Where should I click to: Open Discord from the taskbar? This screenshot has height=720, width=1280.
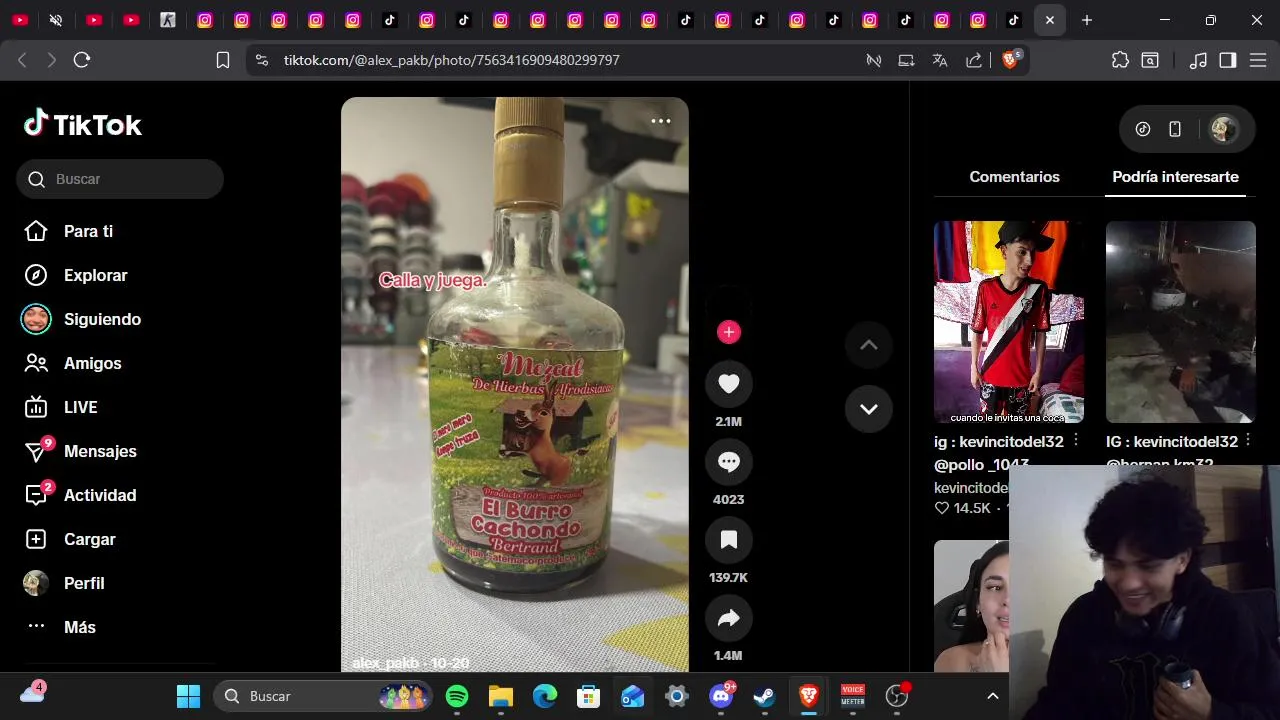pos(721,696)
